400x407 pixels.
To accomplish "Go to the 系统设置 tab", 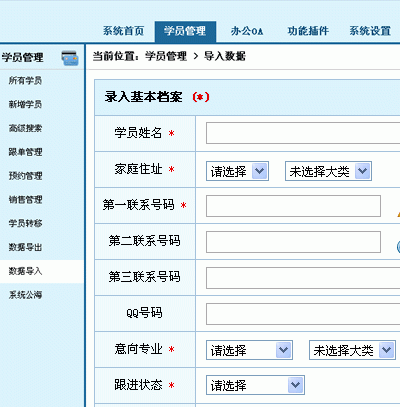I will coord(370,31).
